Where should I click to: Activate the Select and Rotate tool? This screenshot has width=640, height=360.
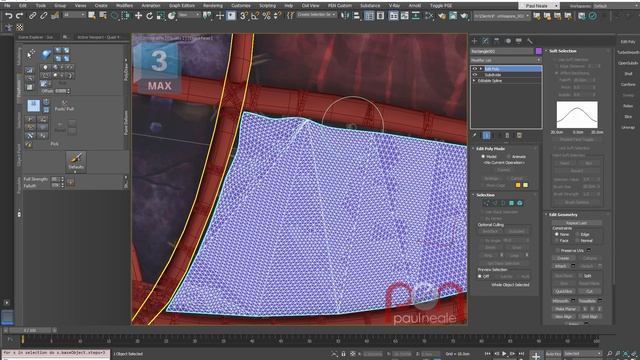pos(149,16)
